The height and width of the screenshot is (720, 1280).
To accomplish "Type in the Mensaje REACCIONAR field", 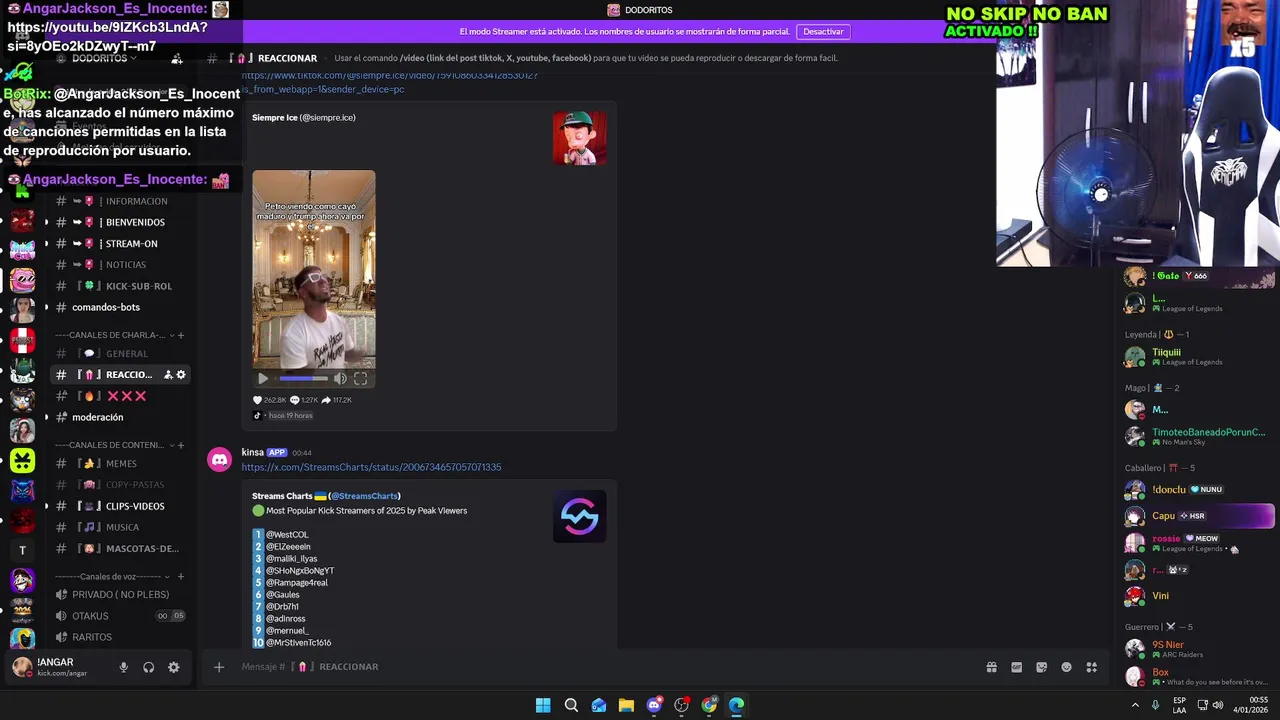I will [600, 667].
